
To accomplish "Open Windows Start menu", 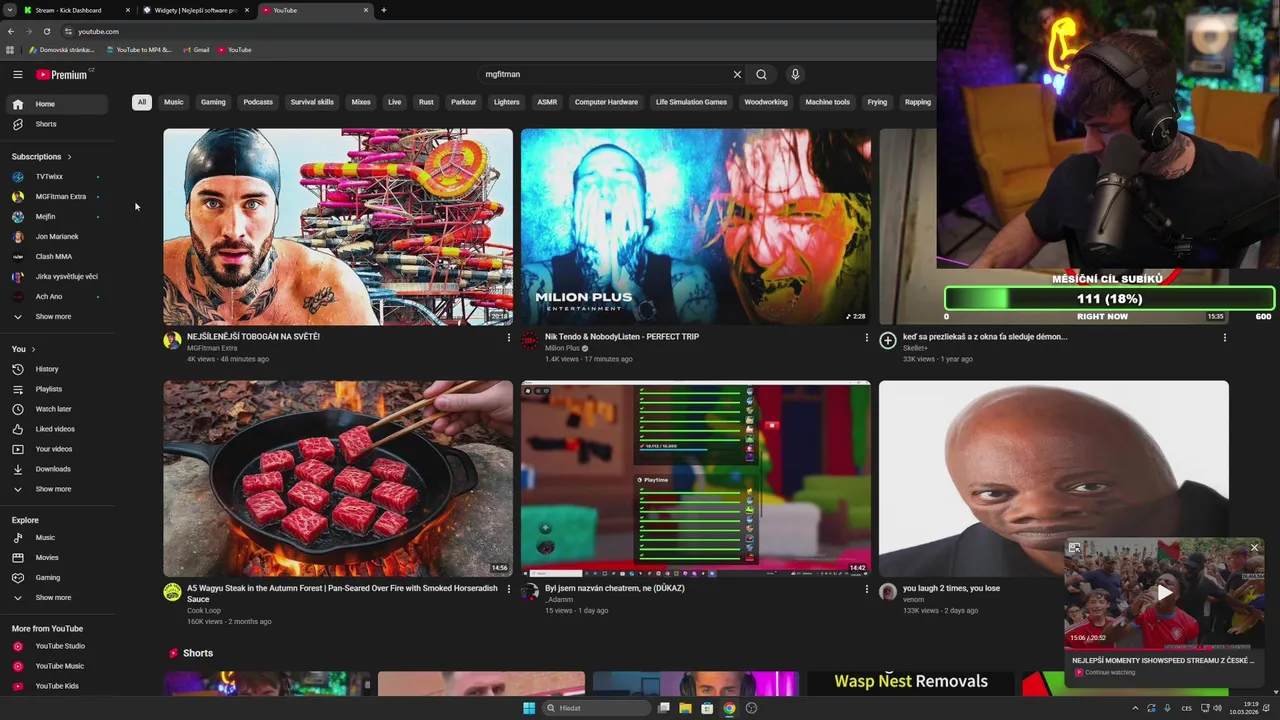I will 529,708.
